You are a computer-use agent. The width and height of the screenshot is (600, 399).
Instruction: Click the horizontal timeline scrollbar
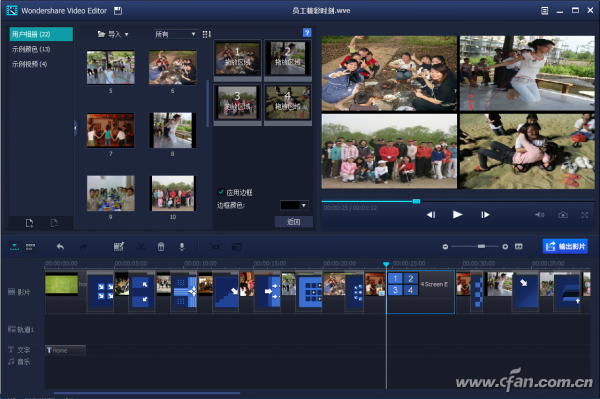coord(147,393)
